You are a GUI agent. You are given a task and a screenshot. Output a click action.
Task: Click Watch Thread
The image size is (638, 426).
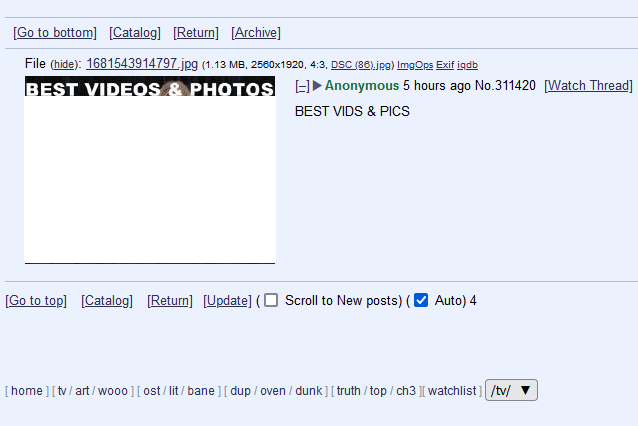tap(588, 85)
